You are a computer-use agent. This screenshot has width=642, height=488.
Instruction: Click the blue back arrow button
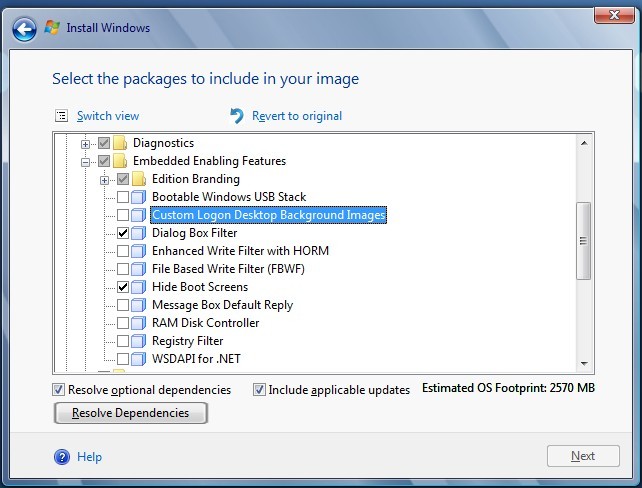[24, 29]
